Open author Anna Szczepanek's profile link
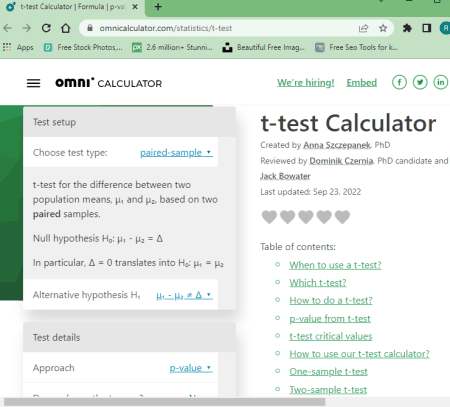This screenshot has height=407, width=450. tap(337, 145)
